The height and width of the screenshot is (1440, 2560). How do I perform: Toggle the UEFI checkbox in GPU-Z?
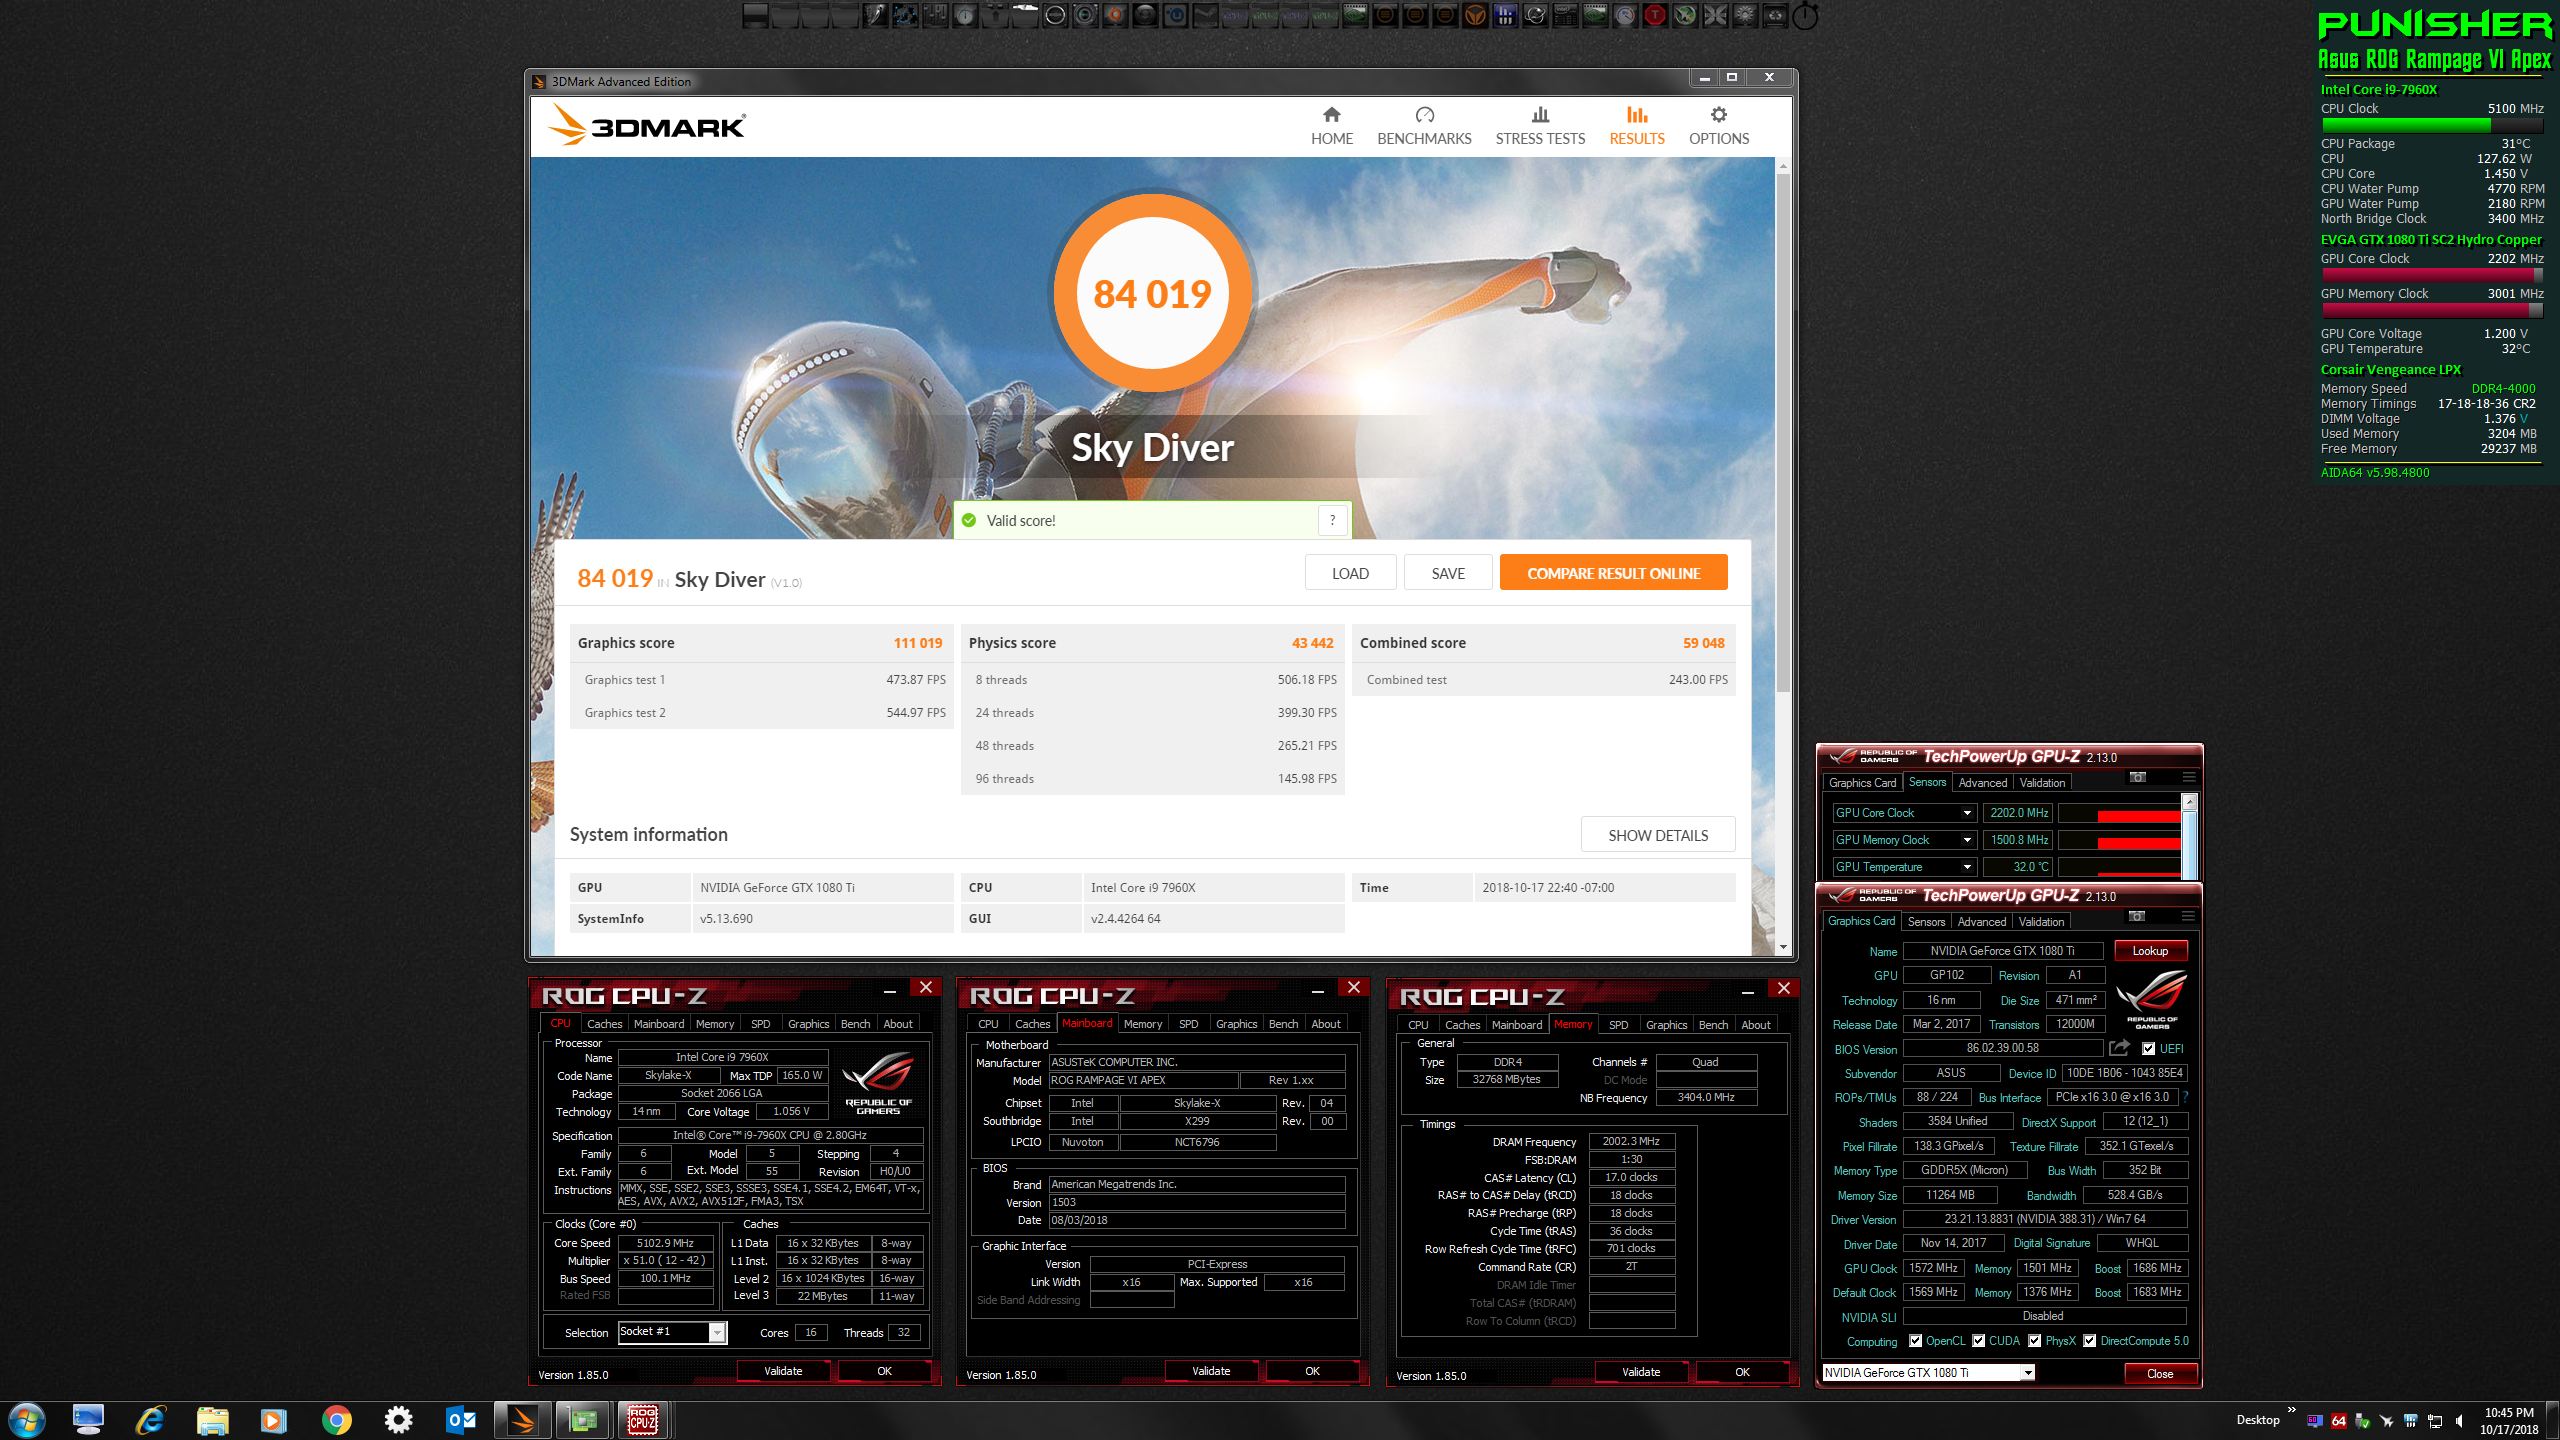(2148, 1048)
